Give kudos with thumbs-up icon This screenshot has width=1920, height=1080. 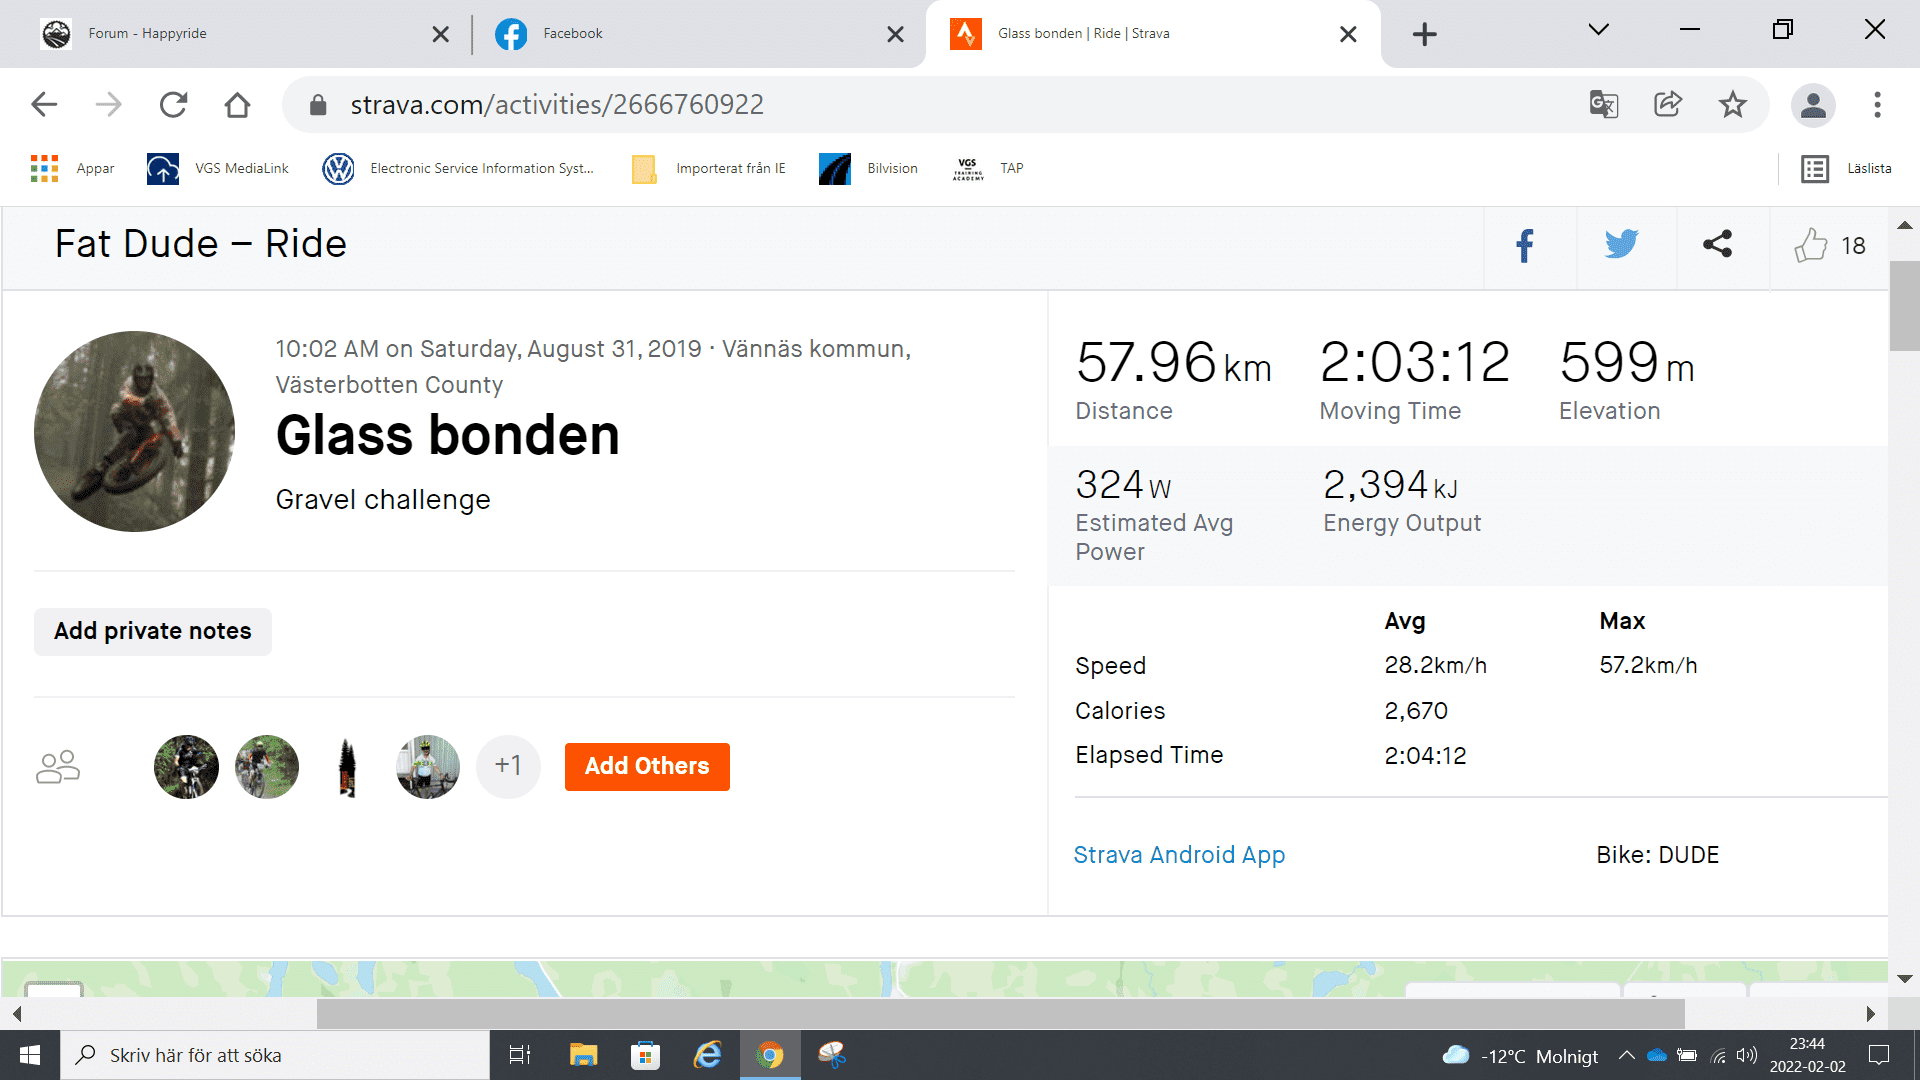tap(1810, 246)
